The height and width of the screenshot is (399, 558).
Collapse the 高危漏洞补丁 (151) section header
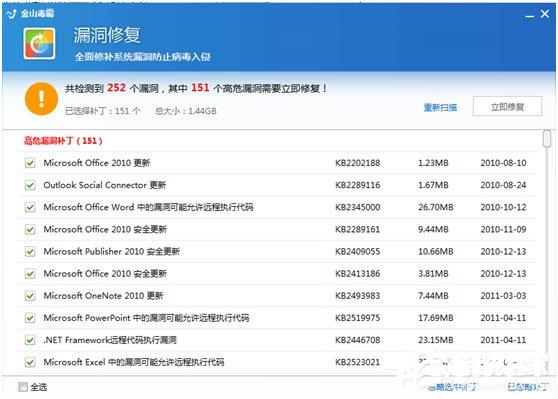point(63,141)
